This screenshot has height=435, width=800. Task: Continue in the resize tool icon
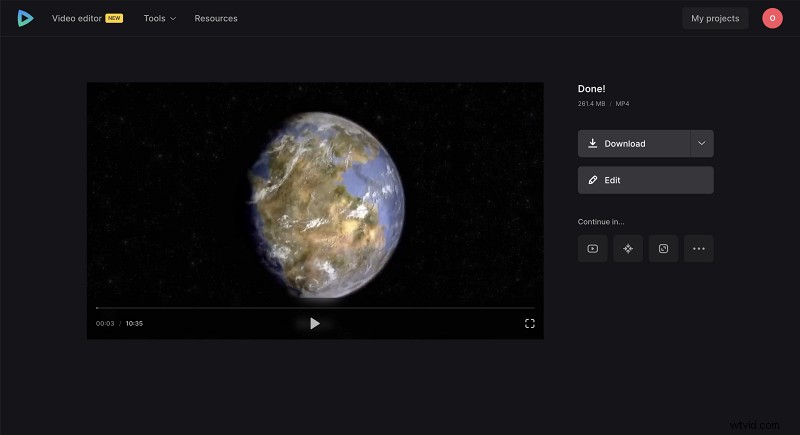pos(663,249)
